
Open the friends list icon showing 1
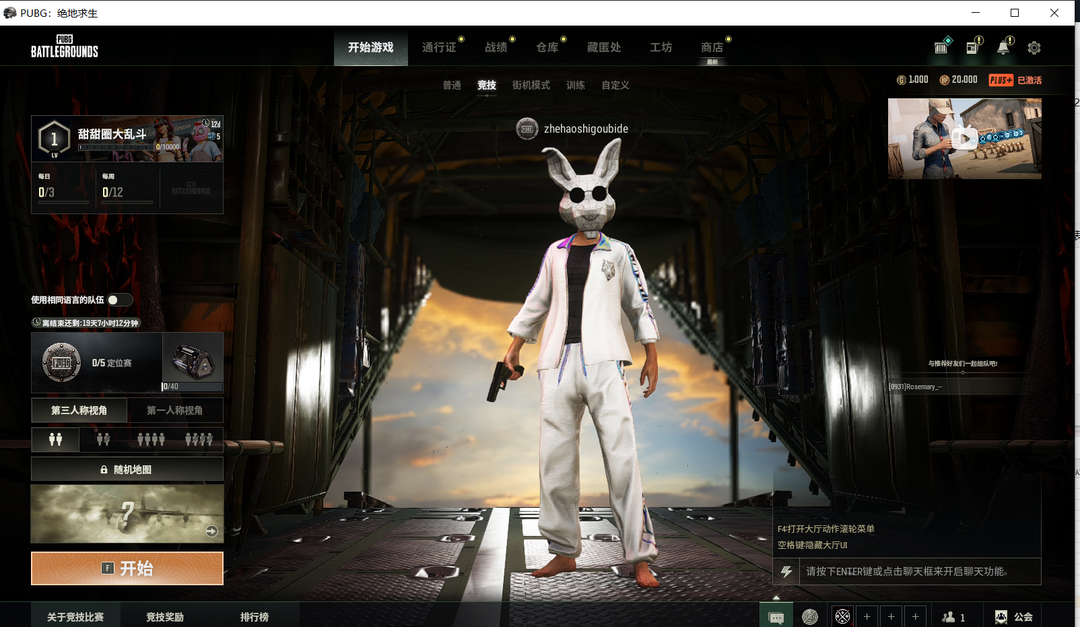[953, 617]
